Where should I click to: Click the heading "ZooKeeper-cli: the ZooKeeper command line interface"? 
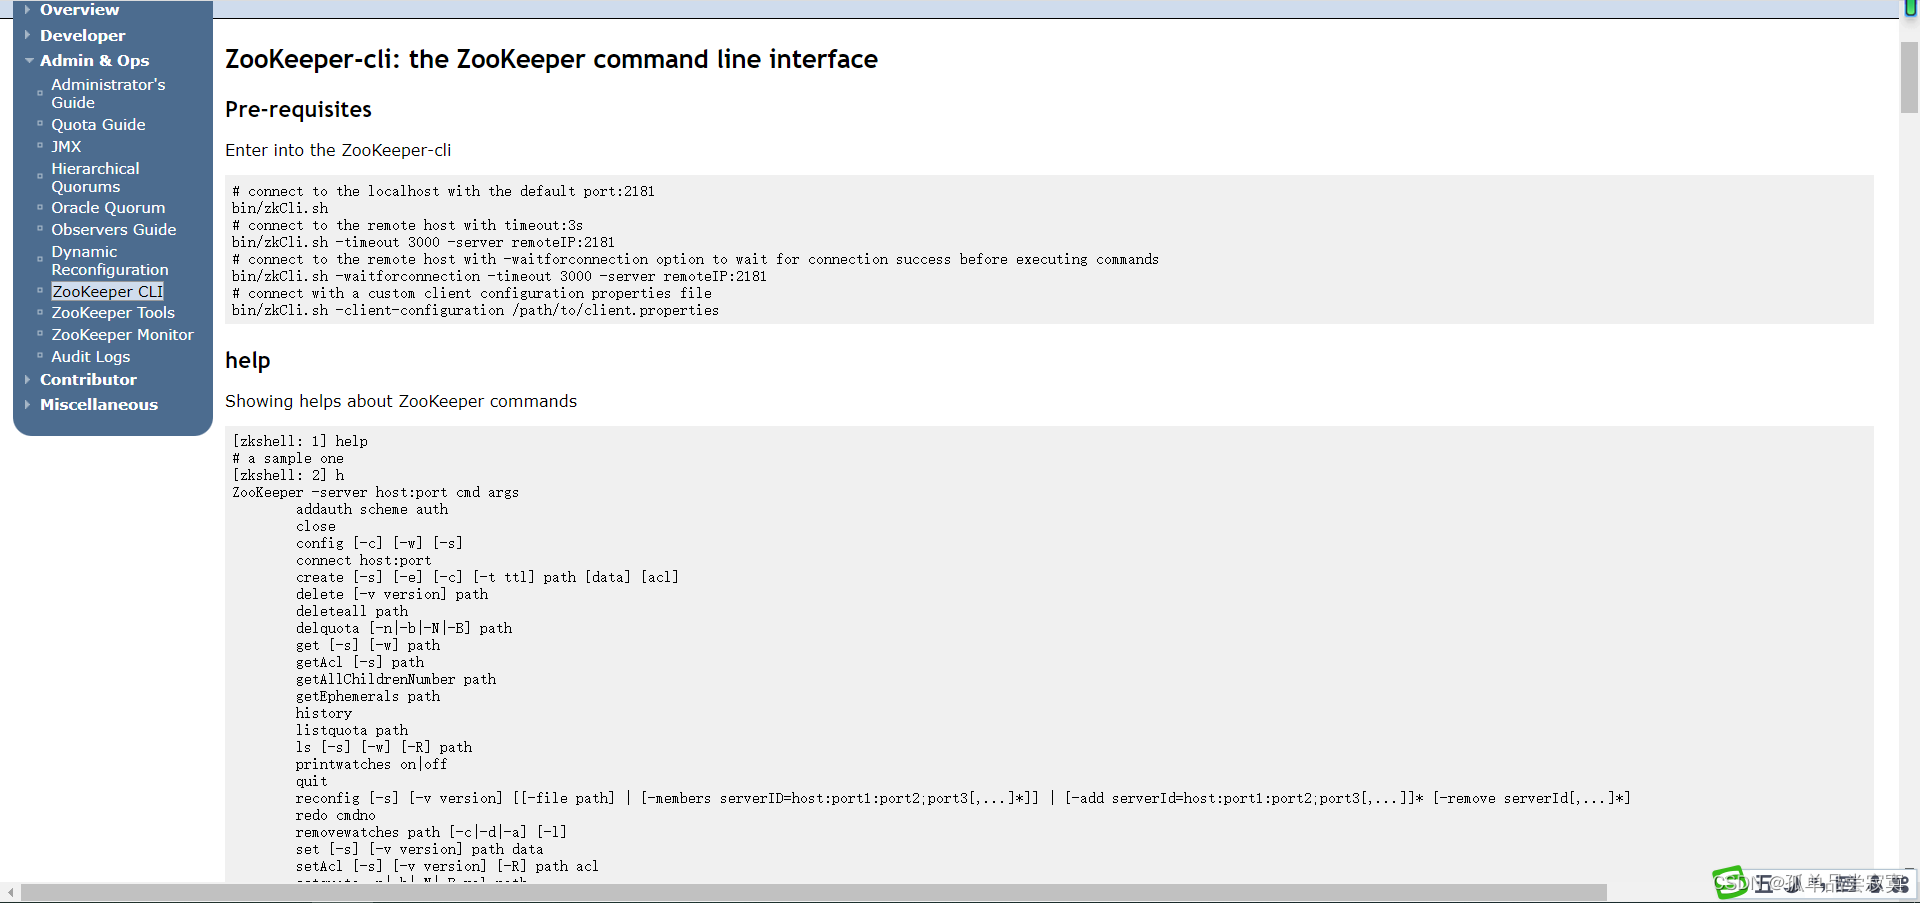coord(551,59)
